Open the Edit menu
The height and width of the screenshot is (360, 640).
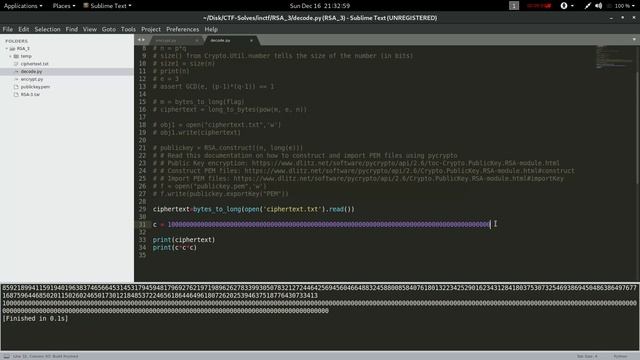pos(24,29)
